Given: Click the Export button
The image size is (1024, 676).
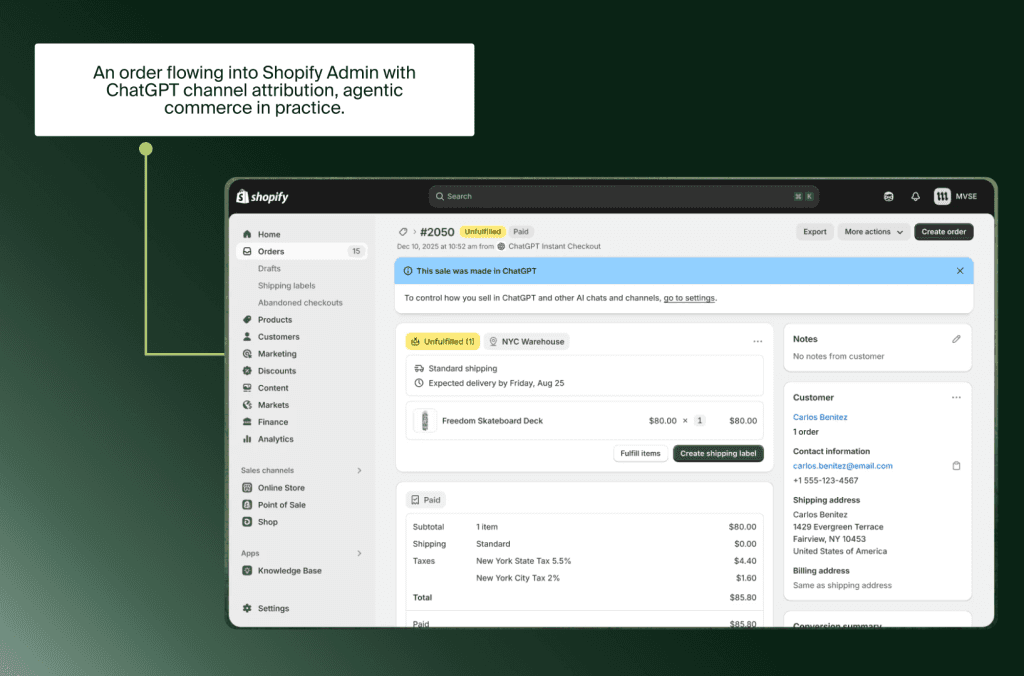Looking at the screenshot, I should (x=814, y=232).
